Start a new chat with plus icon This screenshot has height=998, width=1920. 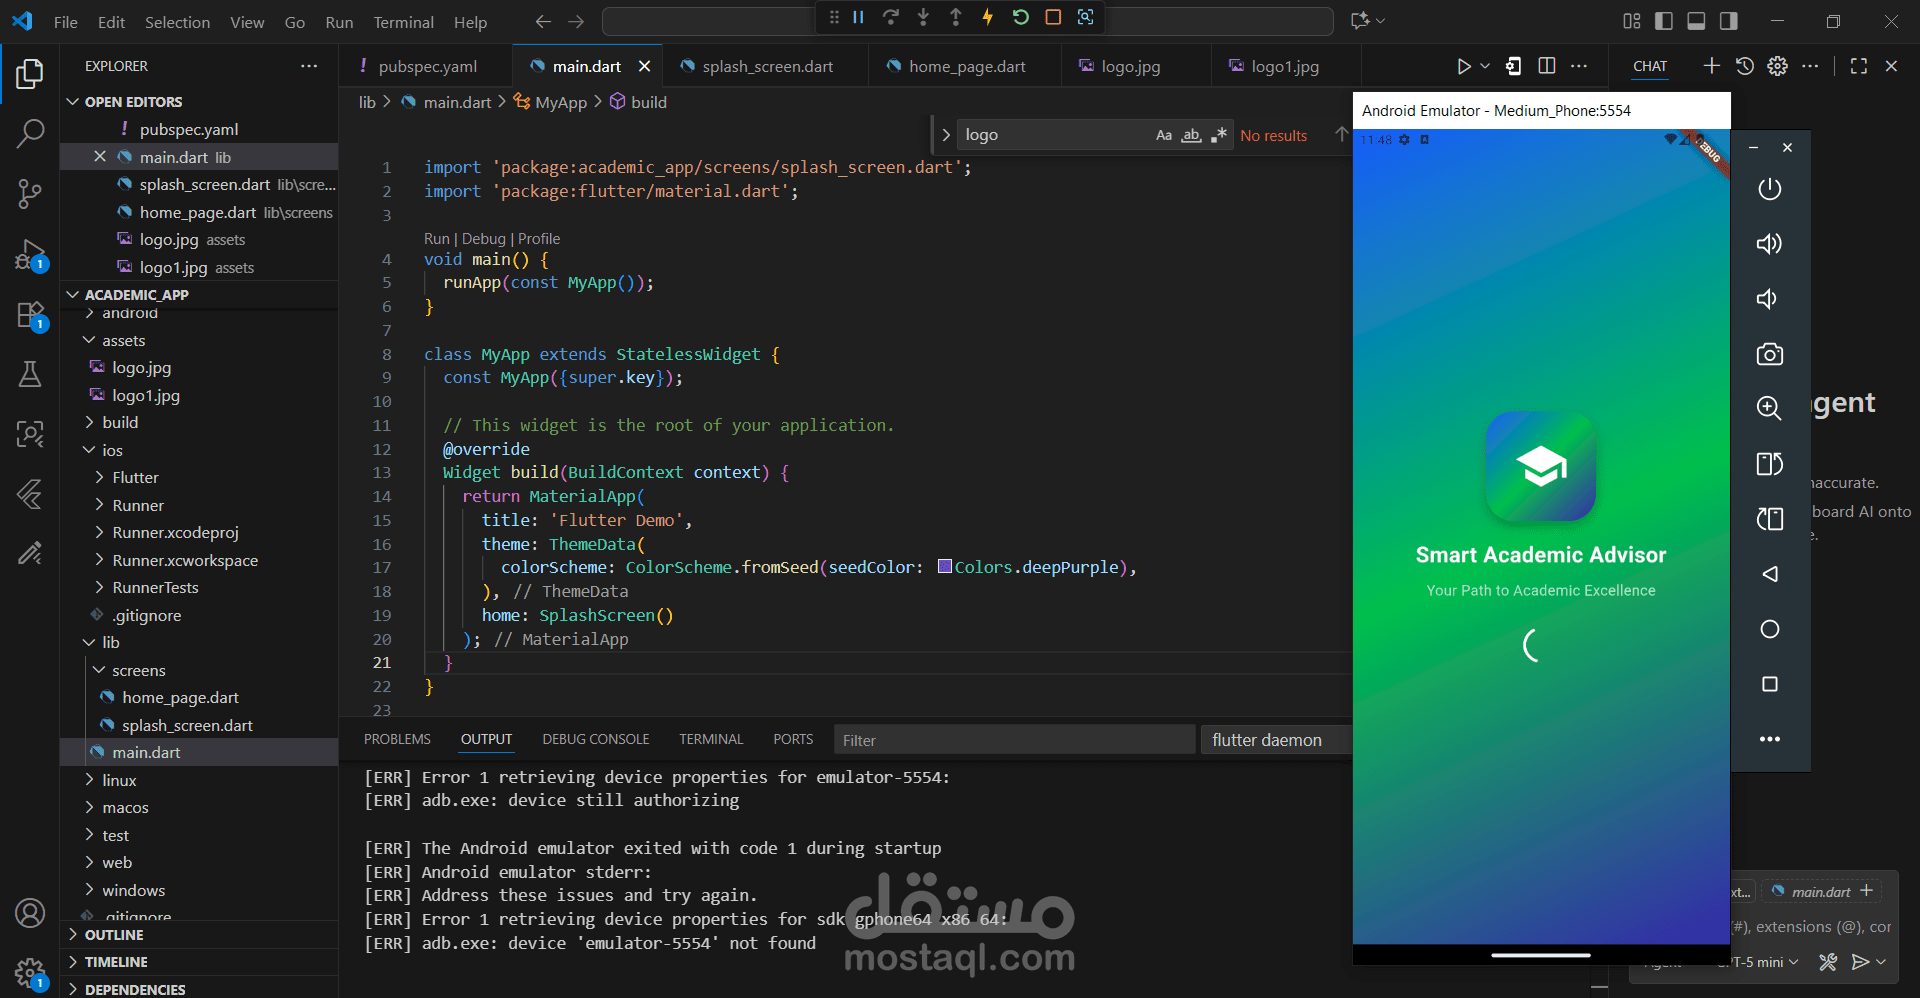click(x=1711, y=66)
